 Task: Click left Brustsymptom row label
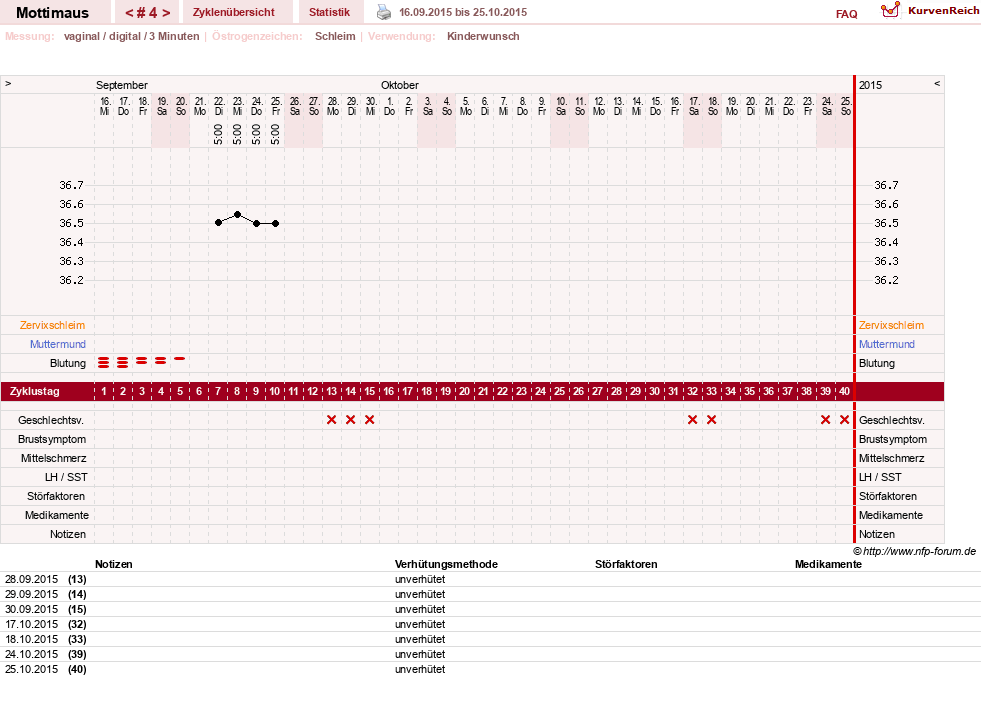coord(52,439)
